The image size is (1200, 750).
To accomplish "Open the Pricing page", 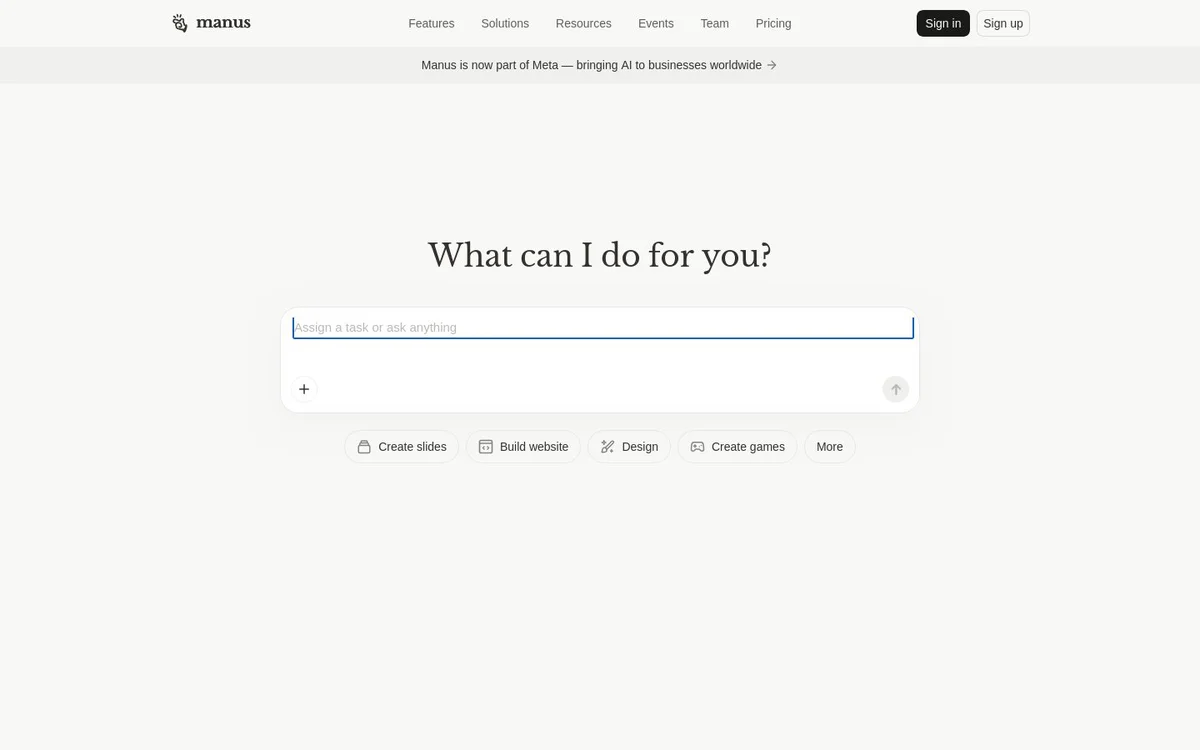I will pyautogui.click(x=774, y=23).
